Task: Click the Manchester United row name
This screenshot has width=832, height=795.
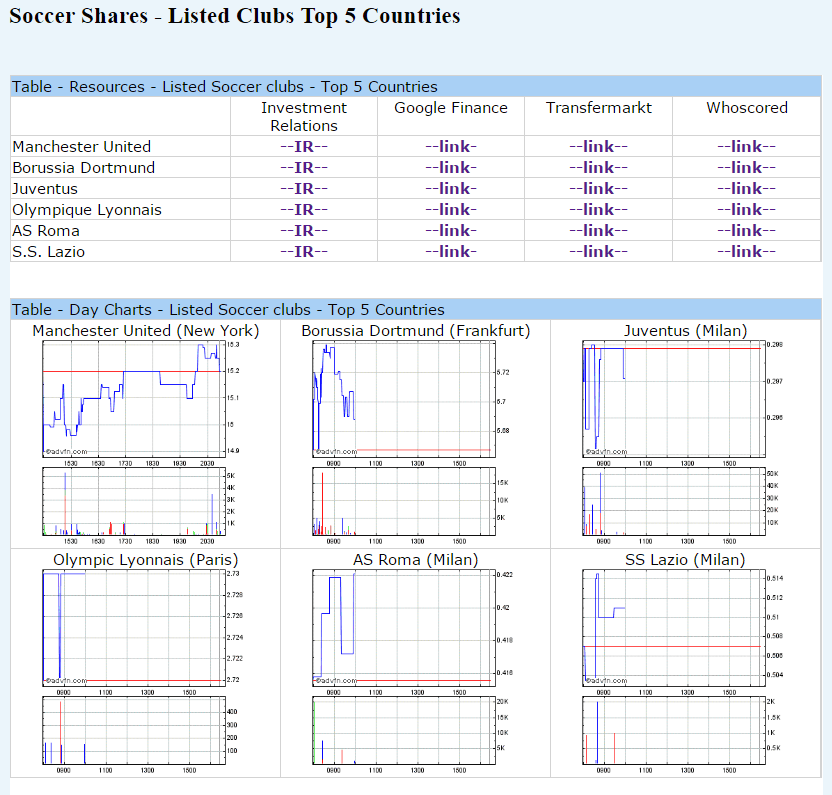Action: click(82, 146)
